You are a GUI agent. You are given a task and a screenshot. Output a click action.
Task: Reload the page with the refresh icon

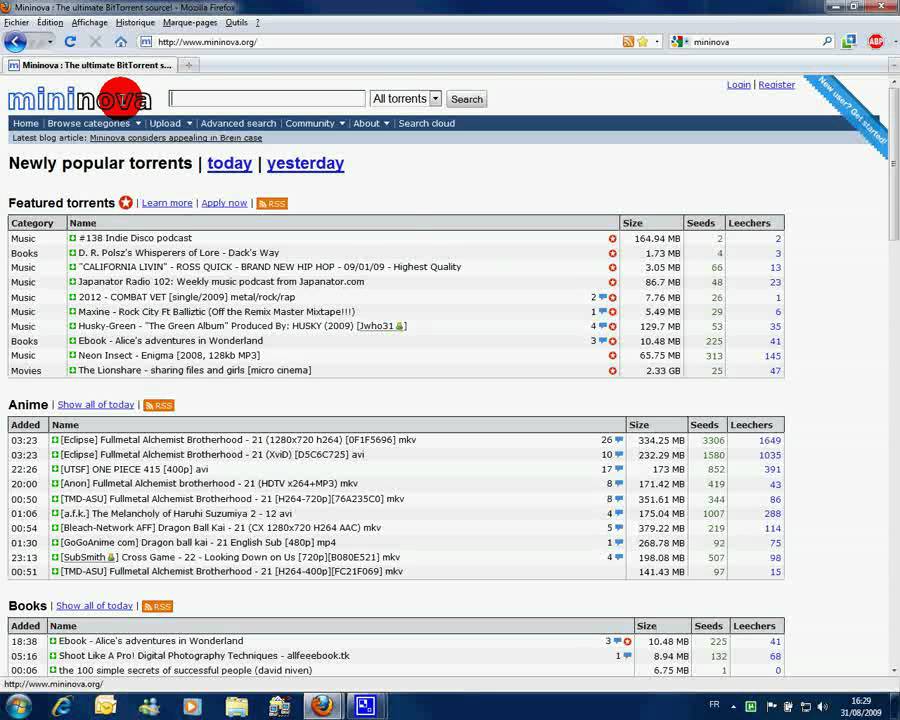pyautogui.click(x=70, y=42)
